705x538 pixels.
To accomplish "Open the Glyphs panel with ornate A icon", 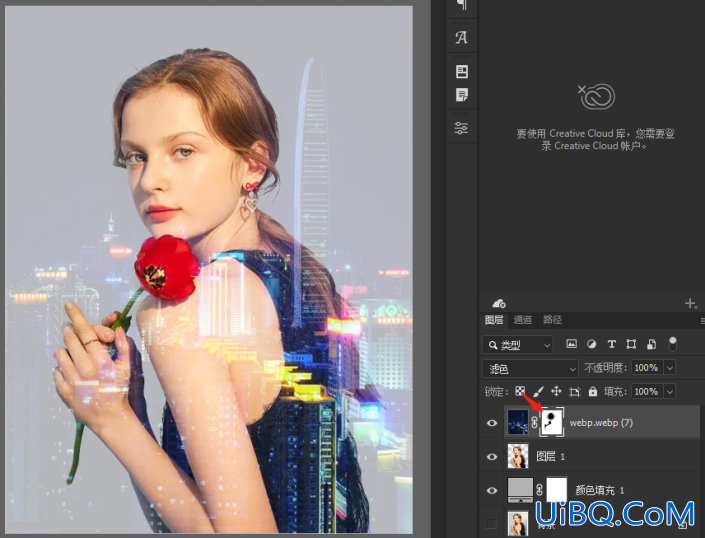I will click(461, 38).
